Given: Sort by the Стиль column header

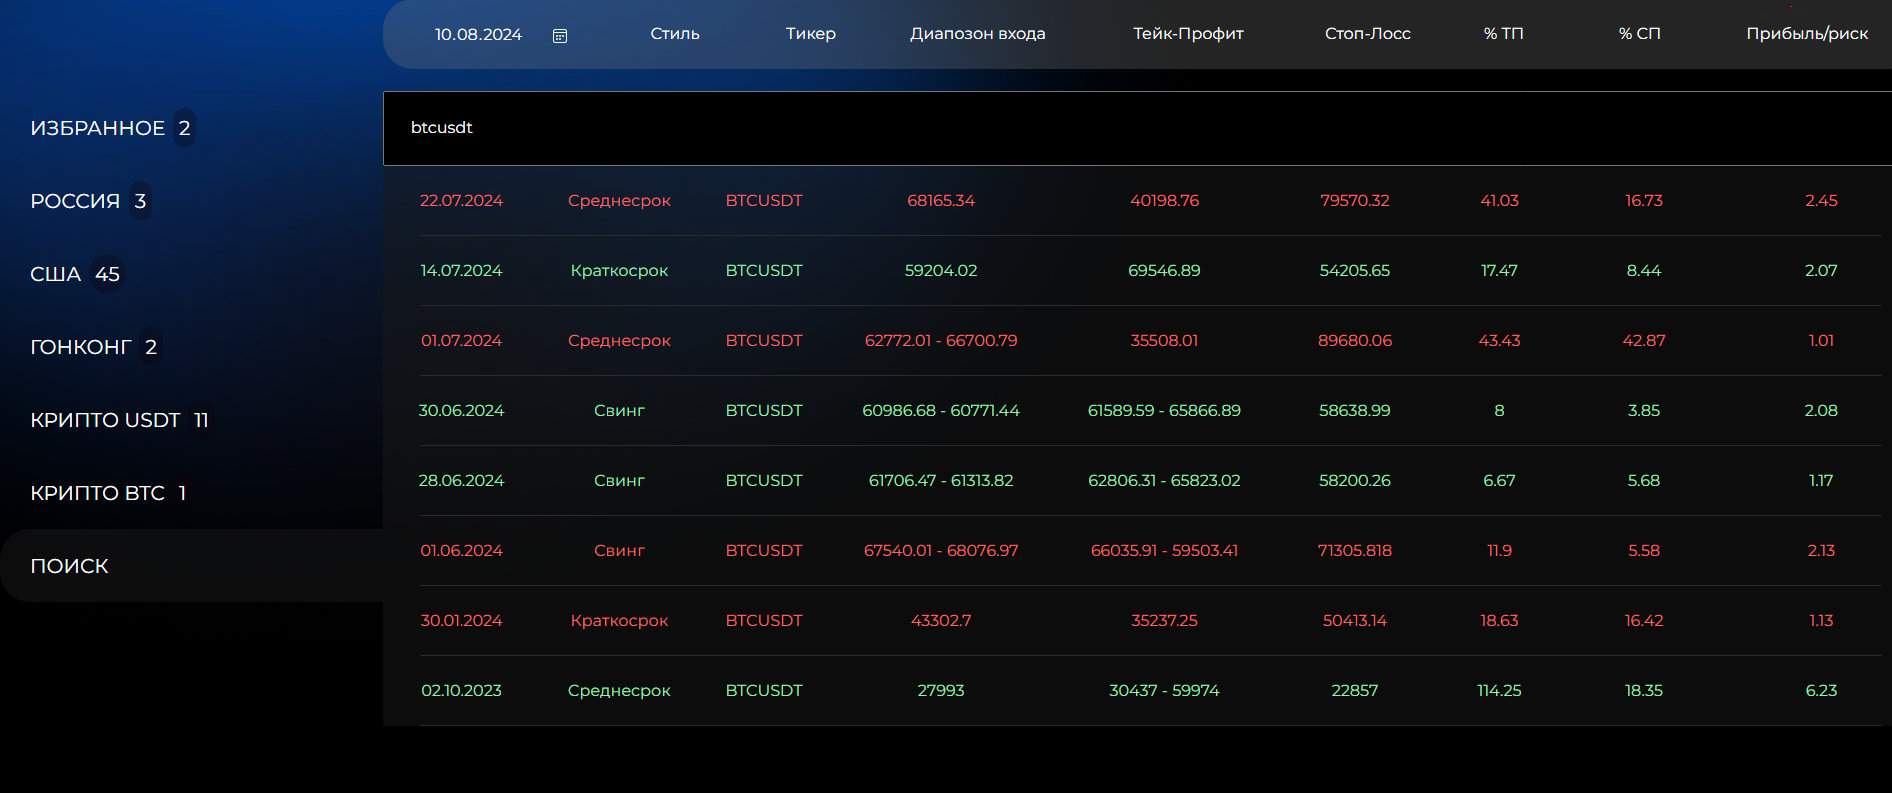Looking at the screenshot, I should pos(675,34).
